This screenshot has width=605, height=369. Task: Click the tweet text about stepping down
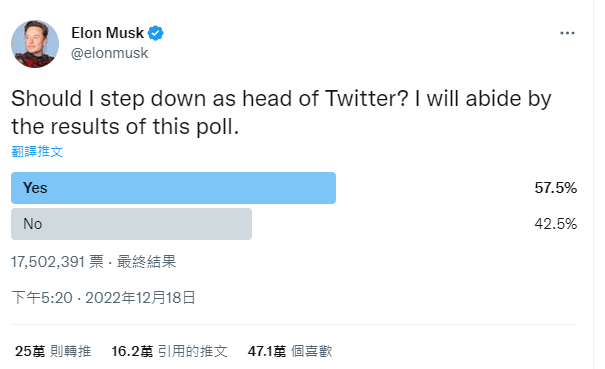coord(281,112)
